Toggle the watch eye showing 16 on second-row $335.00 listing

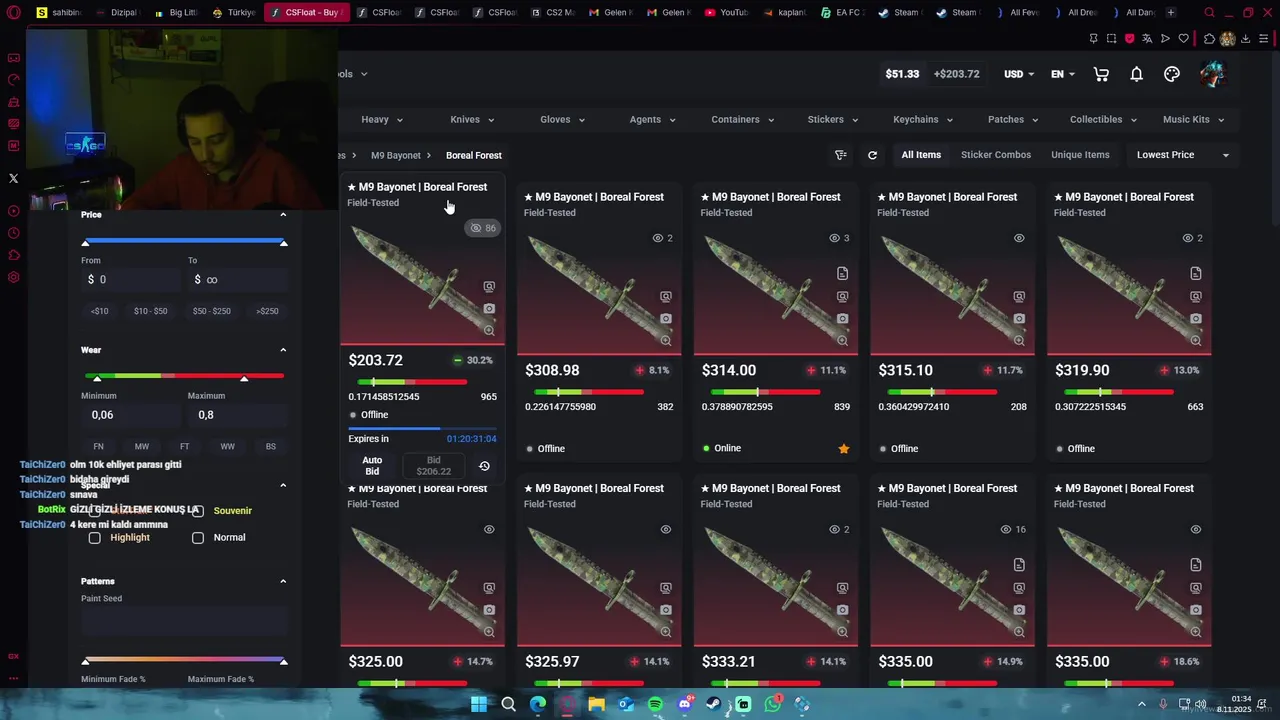pyautogui.click(x=1014, y=529)
